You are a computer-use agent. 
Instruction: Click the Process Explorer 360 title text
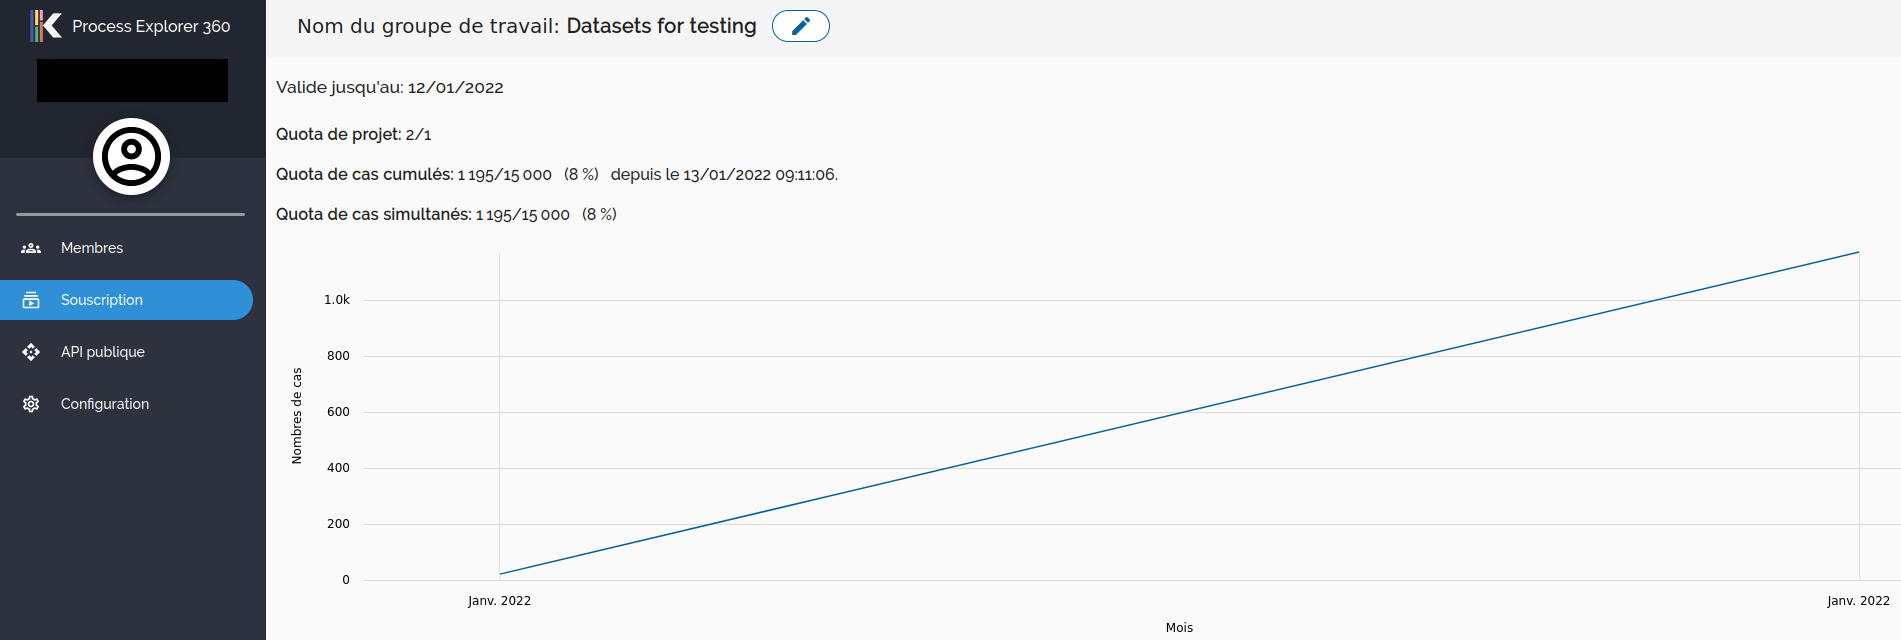tap(151, 26)
